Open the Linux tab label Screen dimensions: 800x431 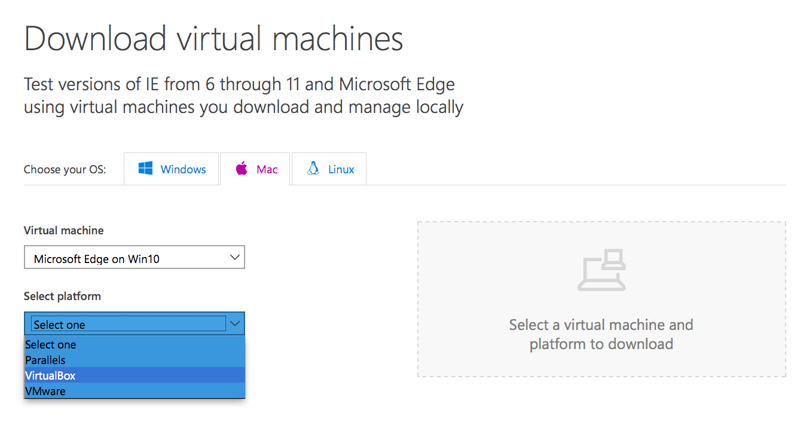[341, 170]
